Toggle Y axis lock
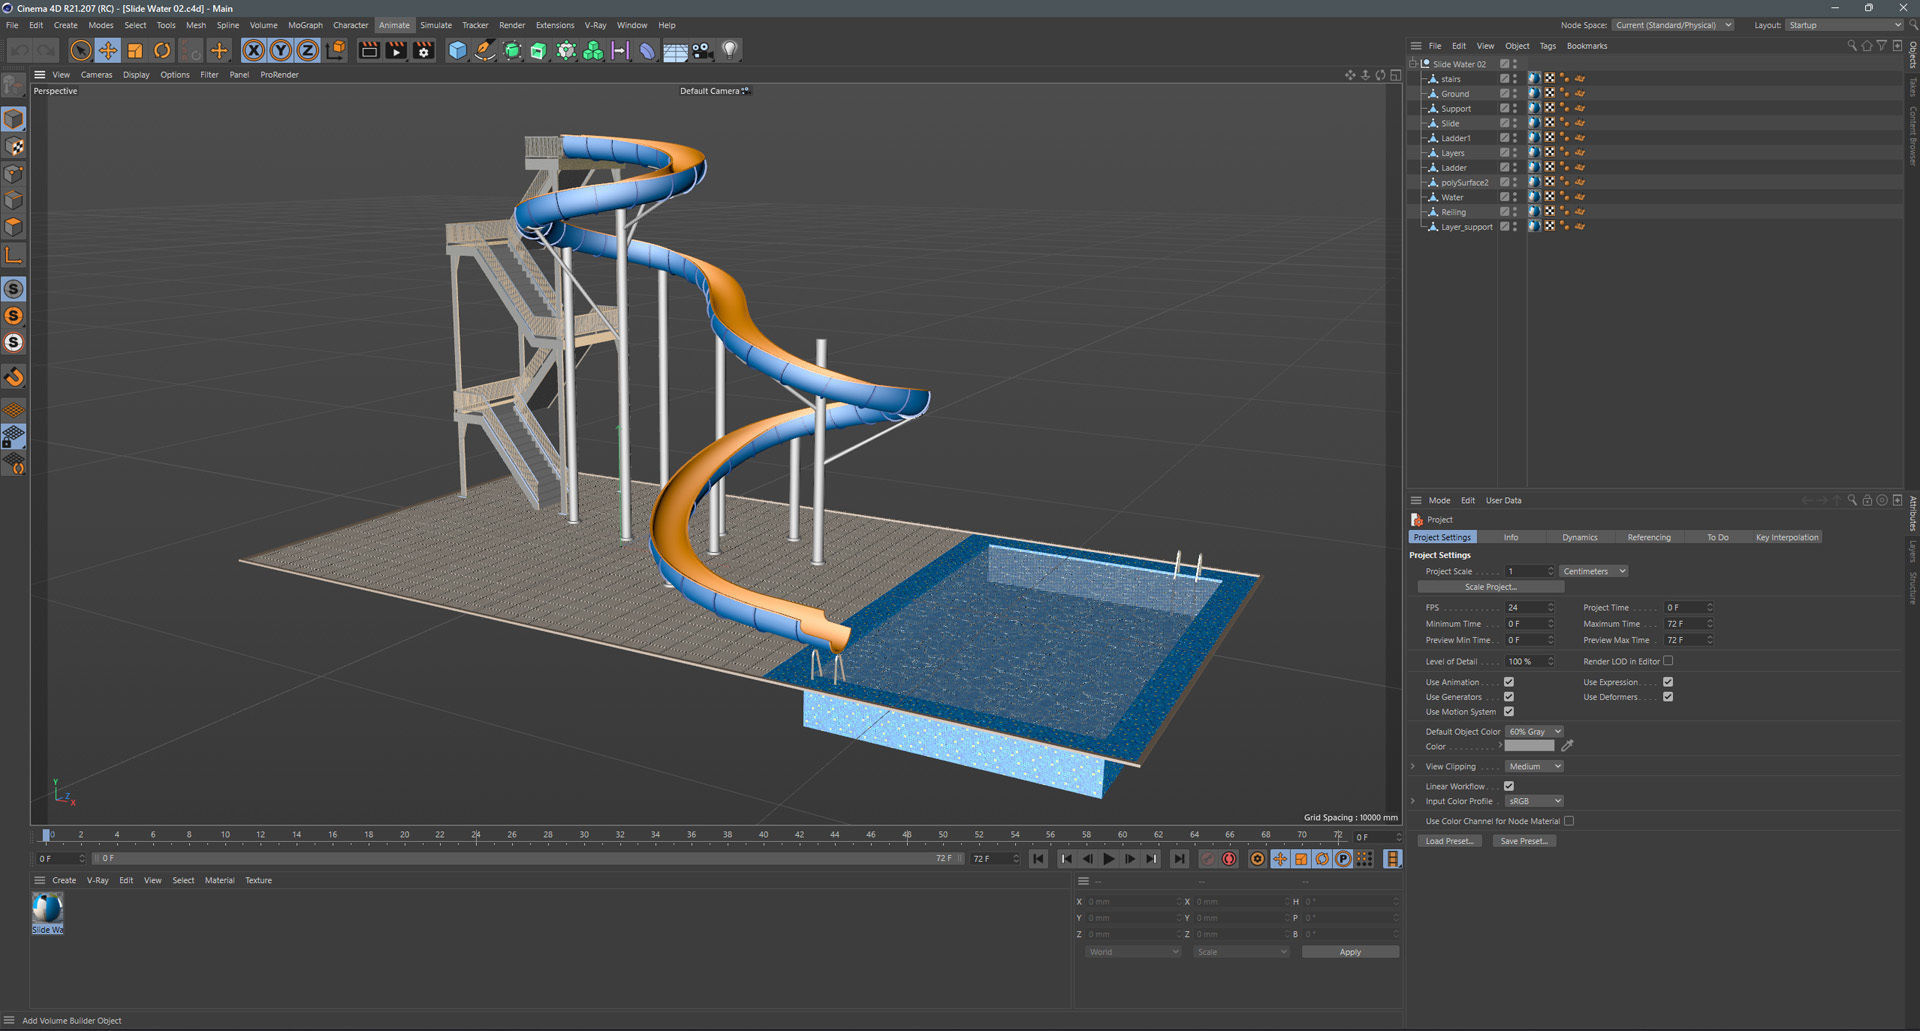The width and height of the screenshot is (1920, 1031). (281, 50)
